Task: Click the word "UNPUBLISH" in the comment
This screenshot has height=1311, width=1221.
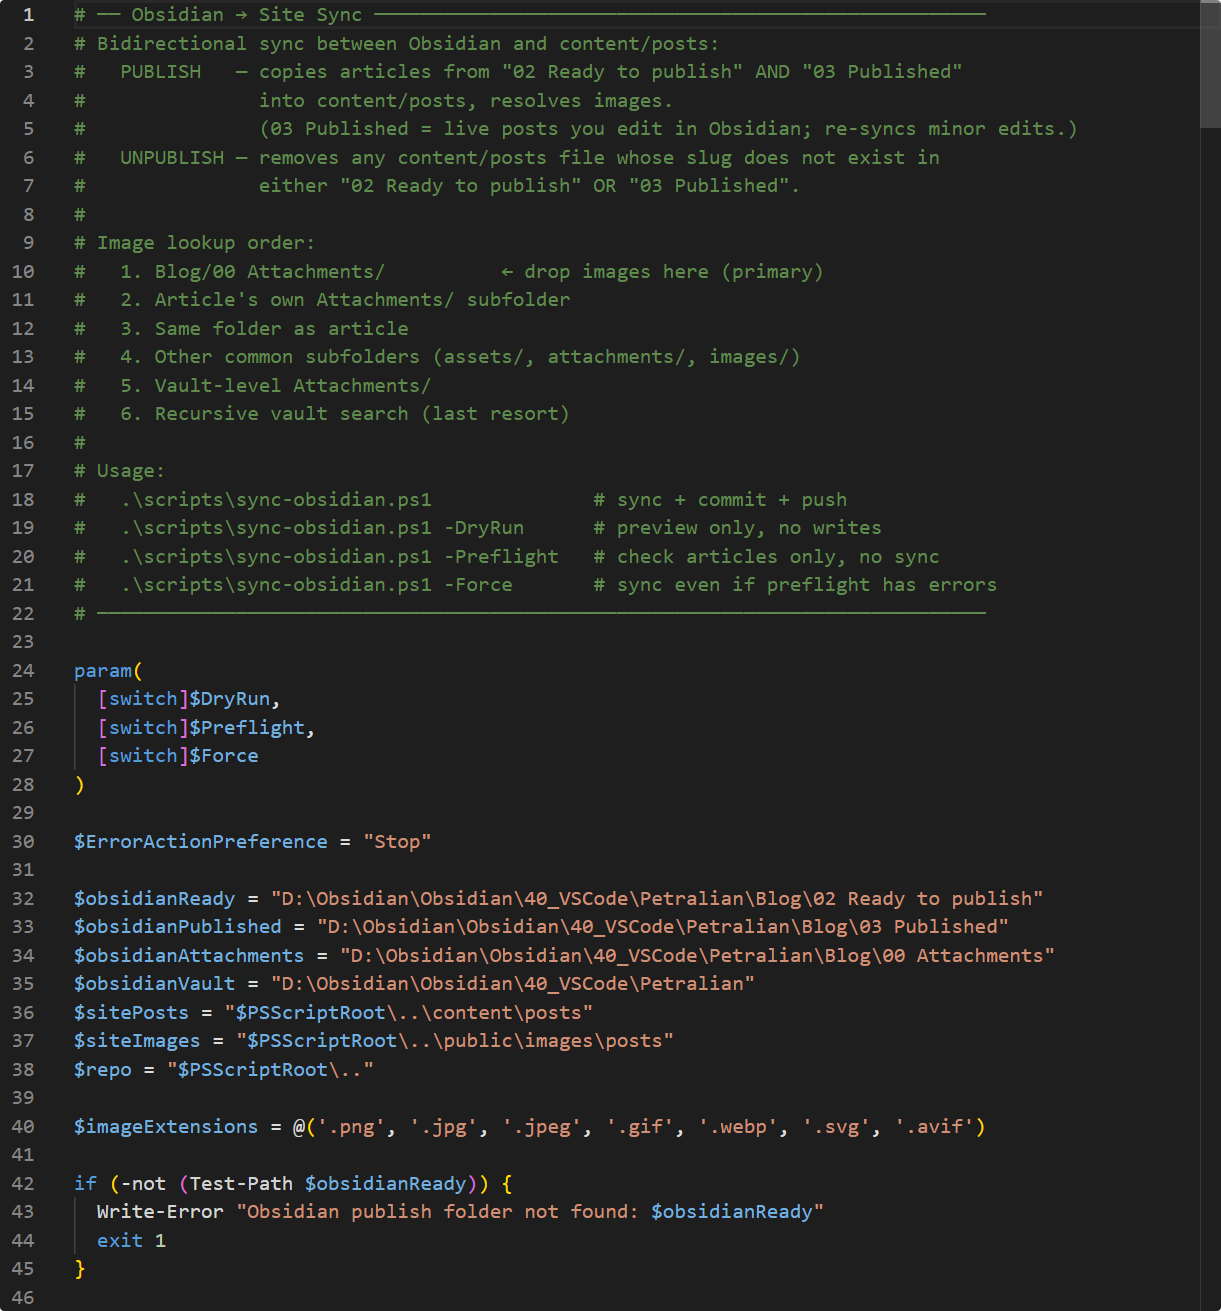Action: pyautogui.click(x=172, y=157)
